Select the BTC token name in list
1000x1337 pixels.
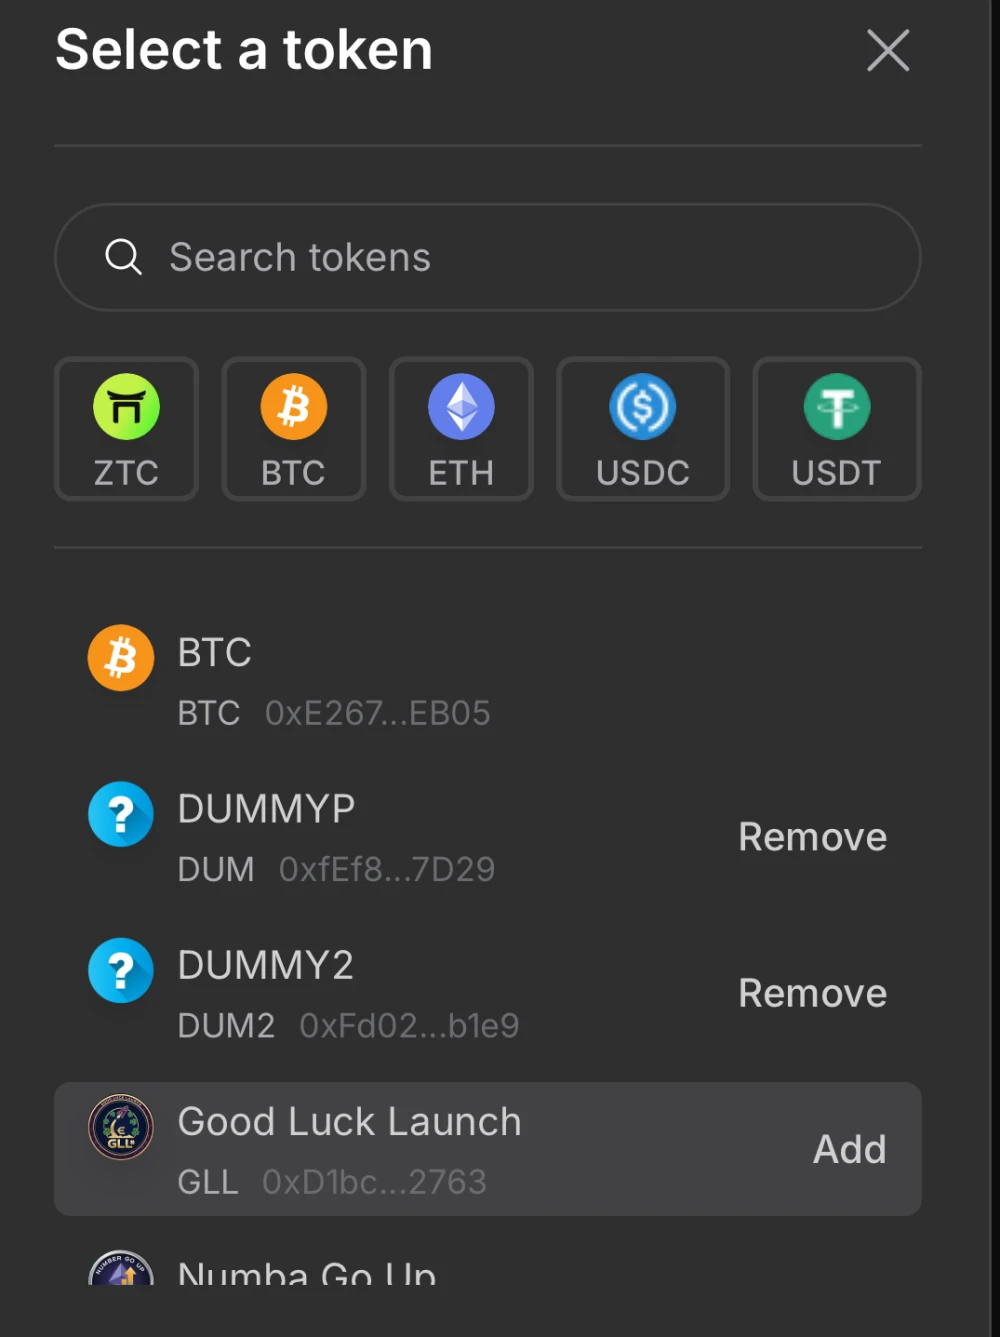tap(214, 652)
